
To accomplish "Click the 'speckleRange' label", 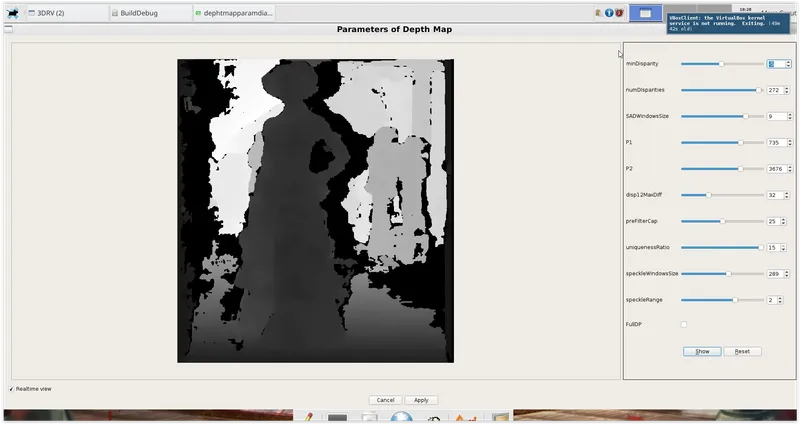I will [x=644, y=300].
